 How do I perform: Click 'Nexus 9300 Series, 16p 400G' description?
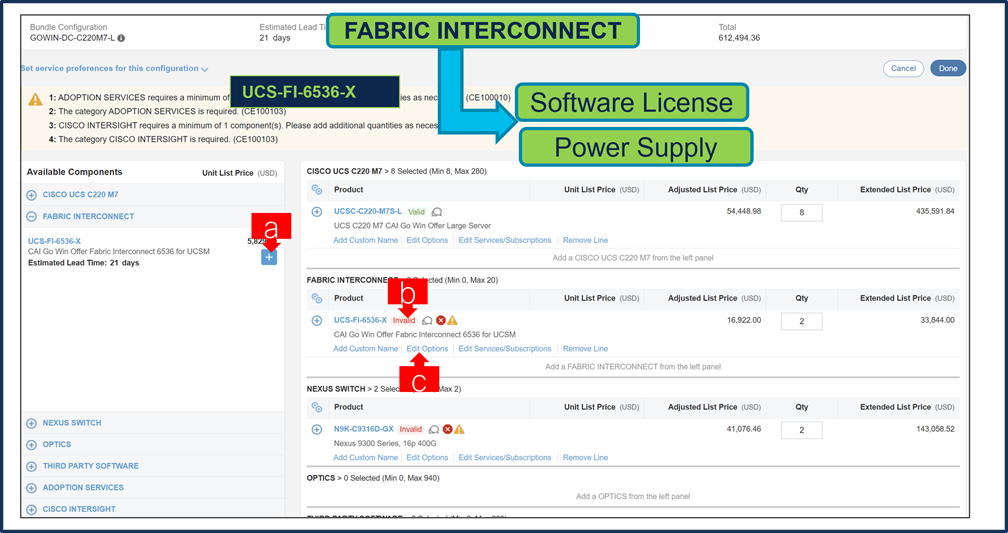coord(383,444)
